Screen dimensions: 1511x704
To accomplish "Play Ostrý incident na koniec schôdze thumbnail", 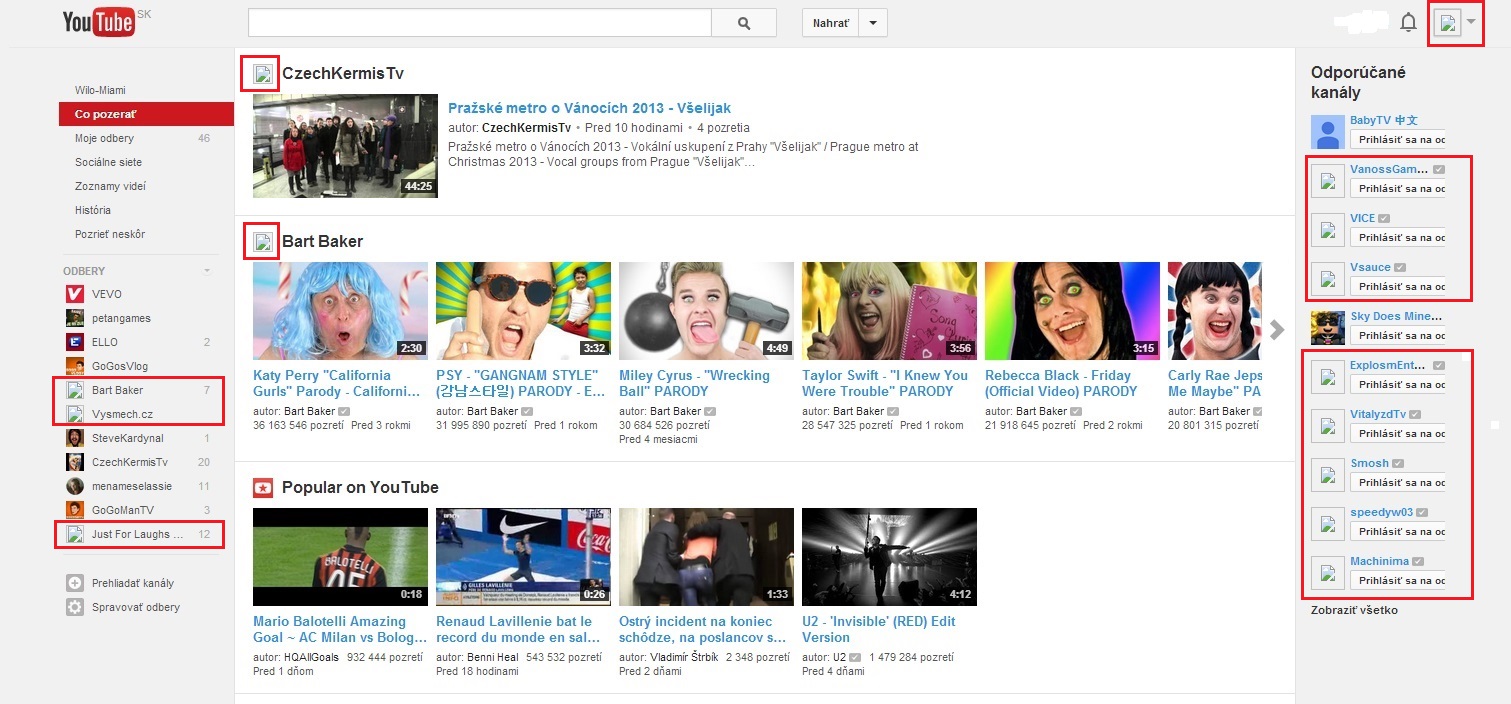I will [706, 556].
